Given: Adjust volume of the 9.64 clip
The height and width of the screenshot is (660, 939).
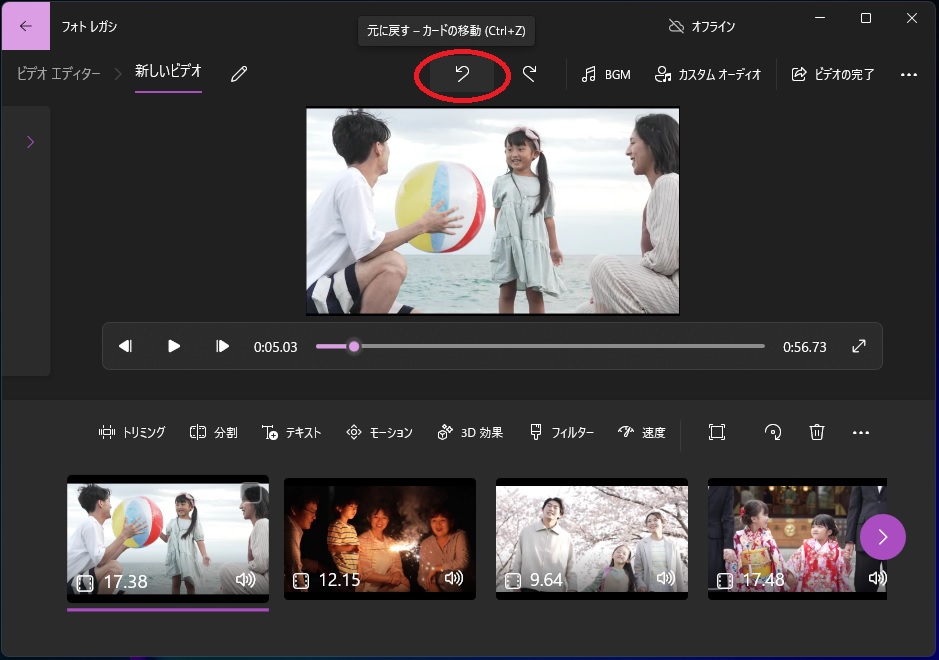Looking at the screenshot, I should [x=665, y=578].
